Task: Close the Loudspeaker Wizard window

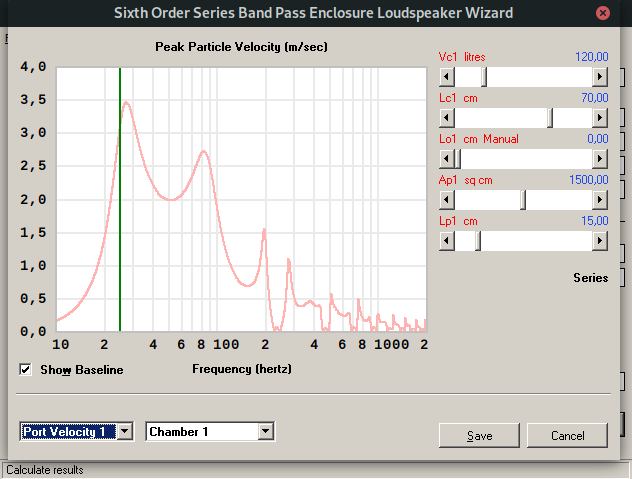Action: [603, 13]
